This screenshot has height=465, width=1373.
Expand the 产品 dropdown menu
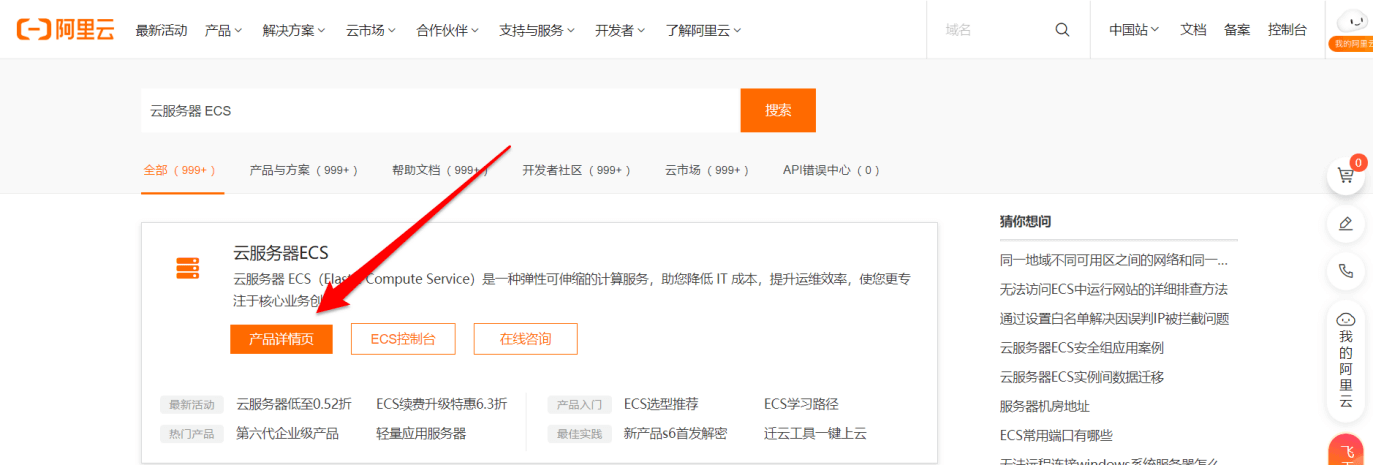[x=223, y=30]
